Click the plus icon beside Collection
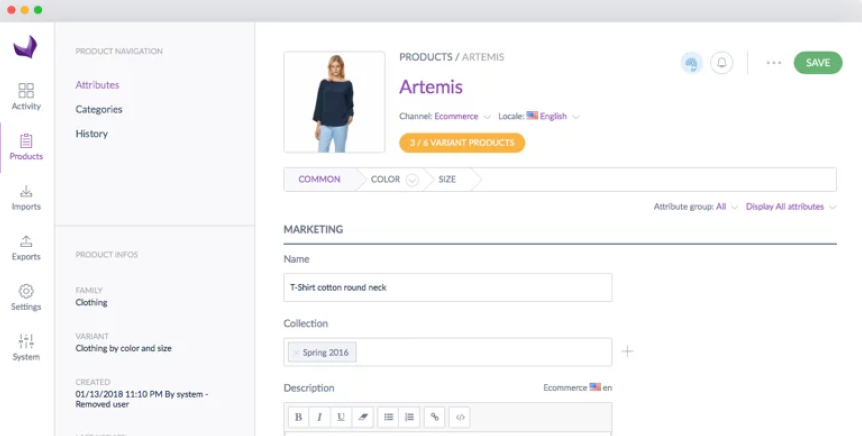The height and width of the screenshot is (436, 862). tap(627, 351)
